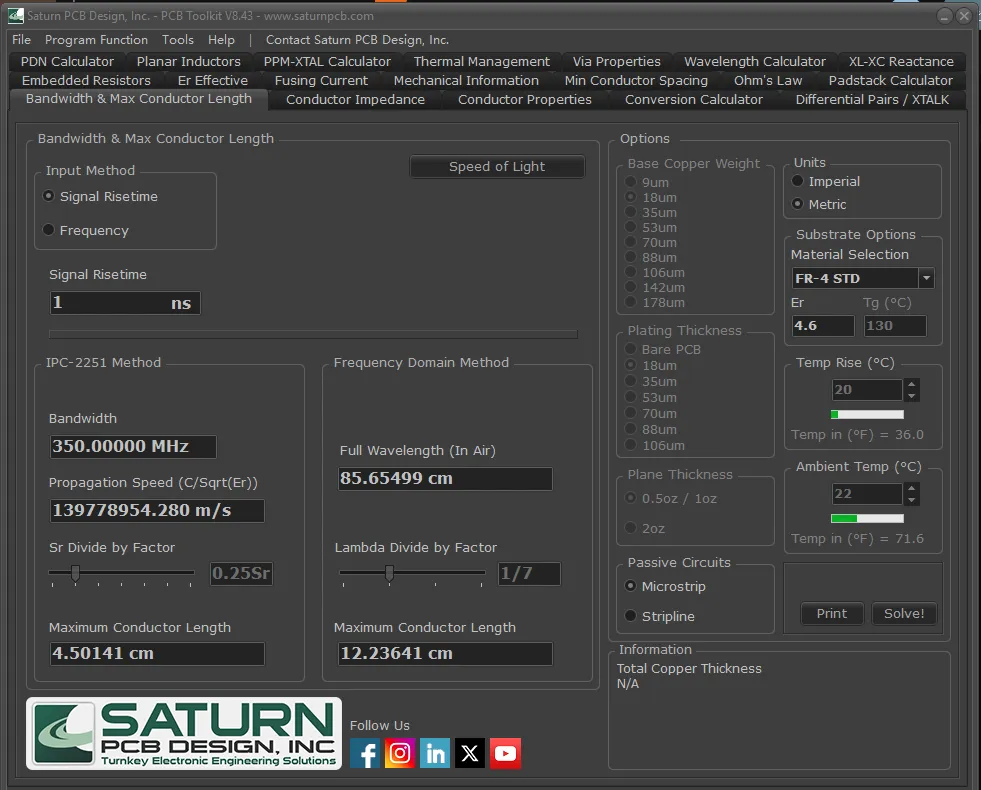Decrease Temp Rise value with down arrow

coord(912,396)
